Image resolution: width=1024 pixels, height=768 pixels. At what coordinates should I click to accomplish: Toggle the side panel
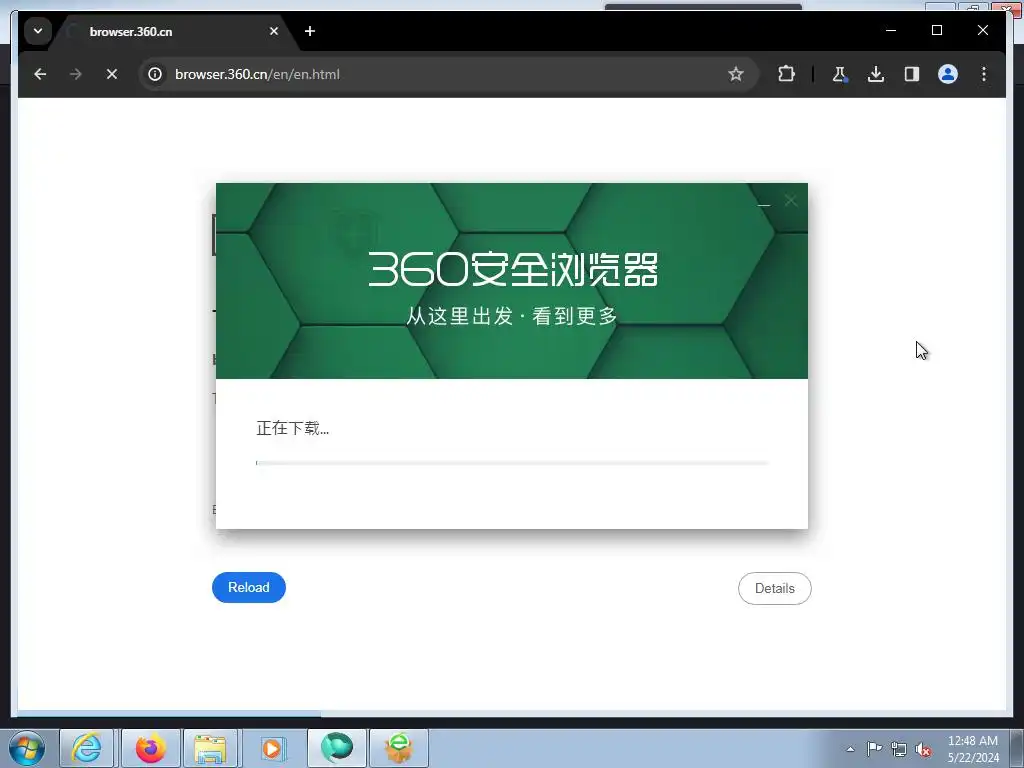[x=912, y=74]
